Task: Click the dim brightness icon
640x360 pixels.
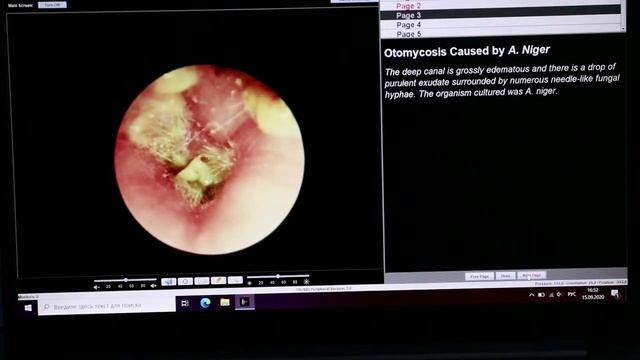Action: point(249,283)
